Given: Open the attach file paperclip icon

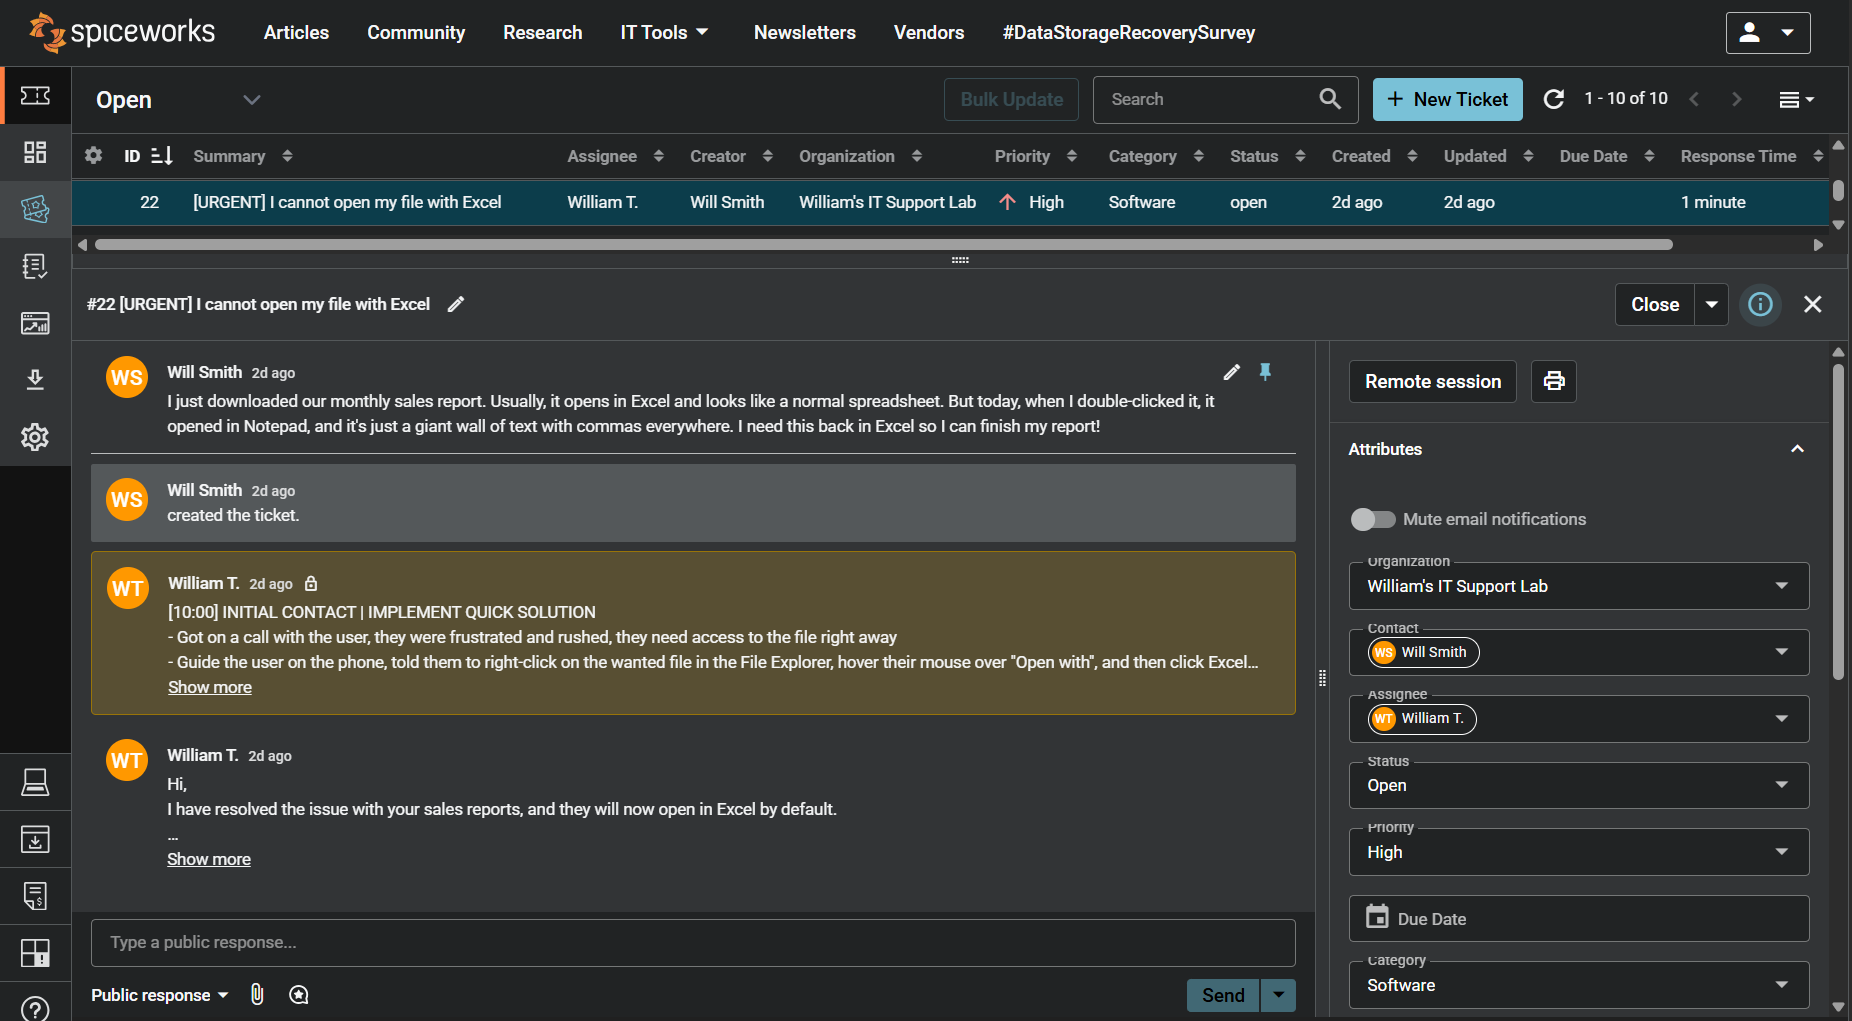Looking at the screenshot, I should (x=257, y=994).
